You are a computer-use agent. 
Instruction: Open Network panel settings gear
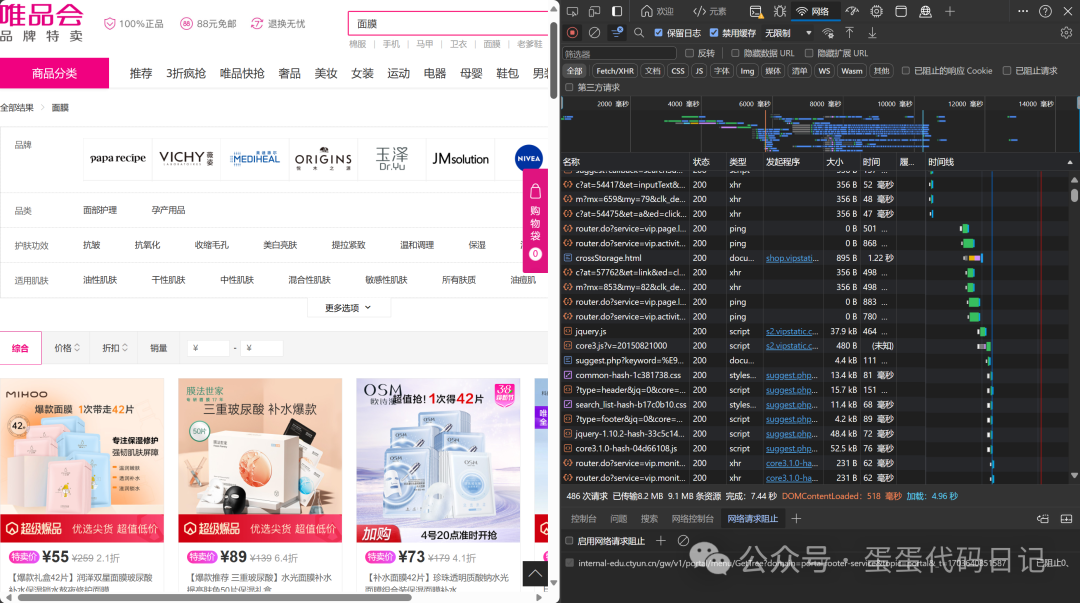coord(1066,32)
